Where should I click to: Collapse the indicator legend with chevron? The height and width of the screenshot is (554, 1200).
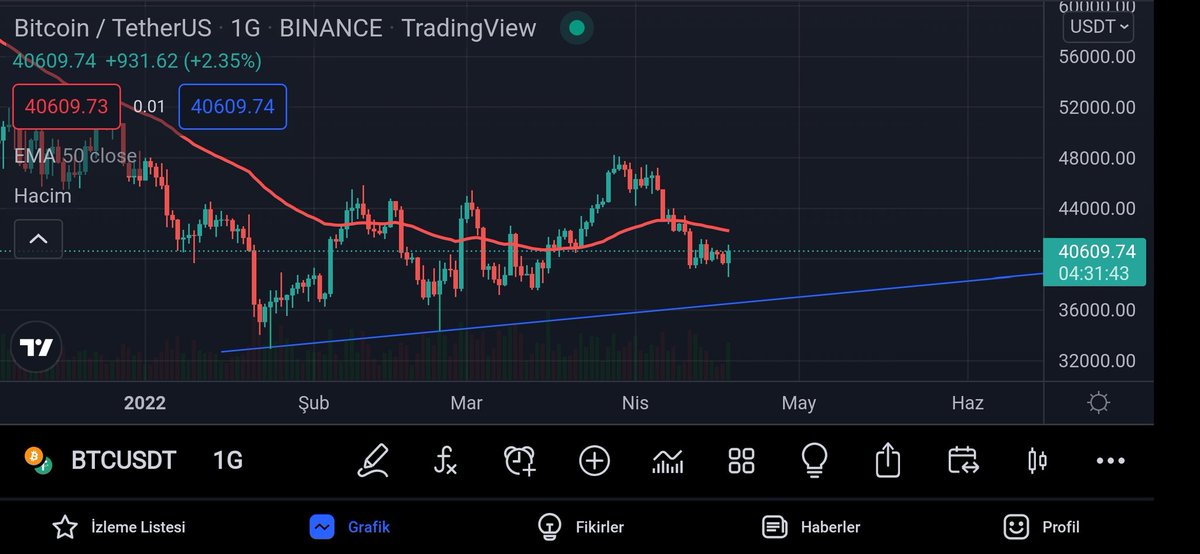(x=38, y=239)
